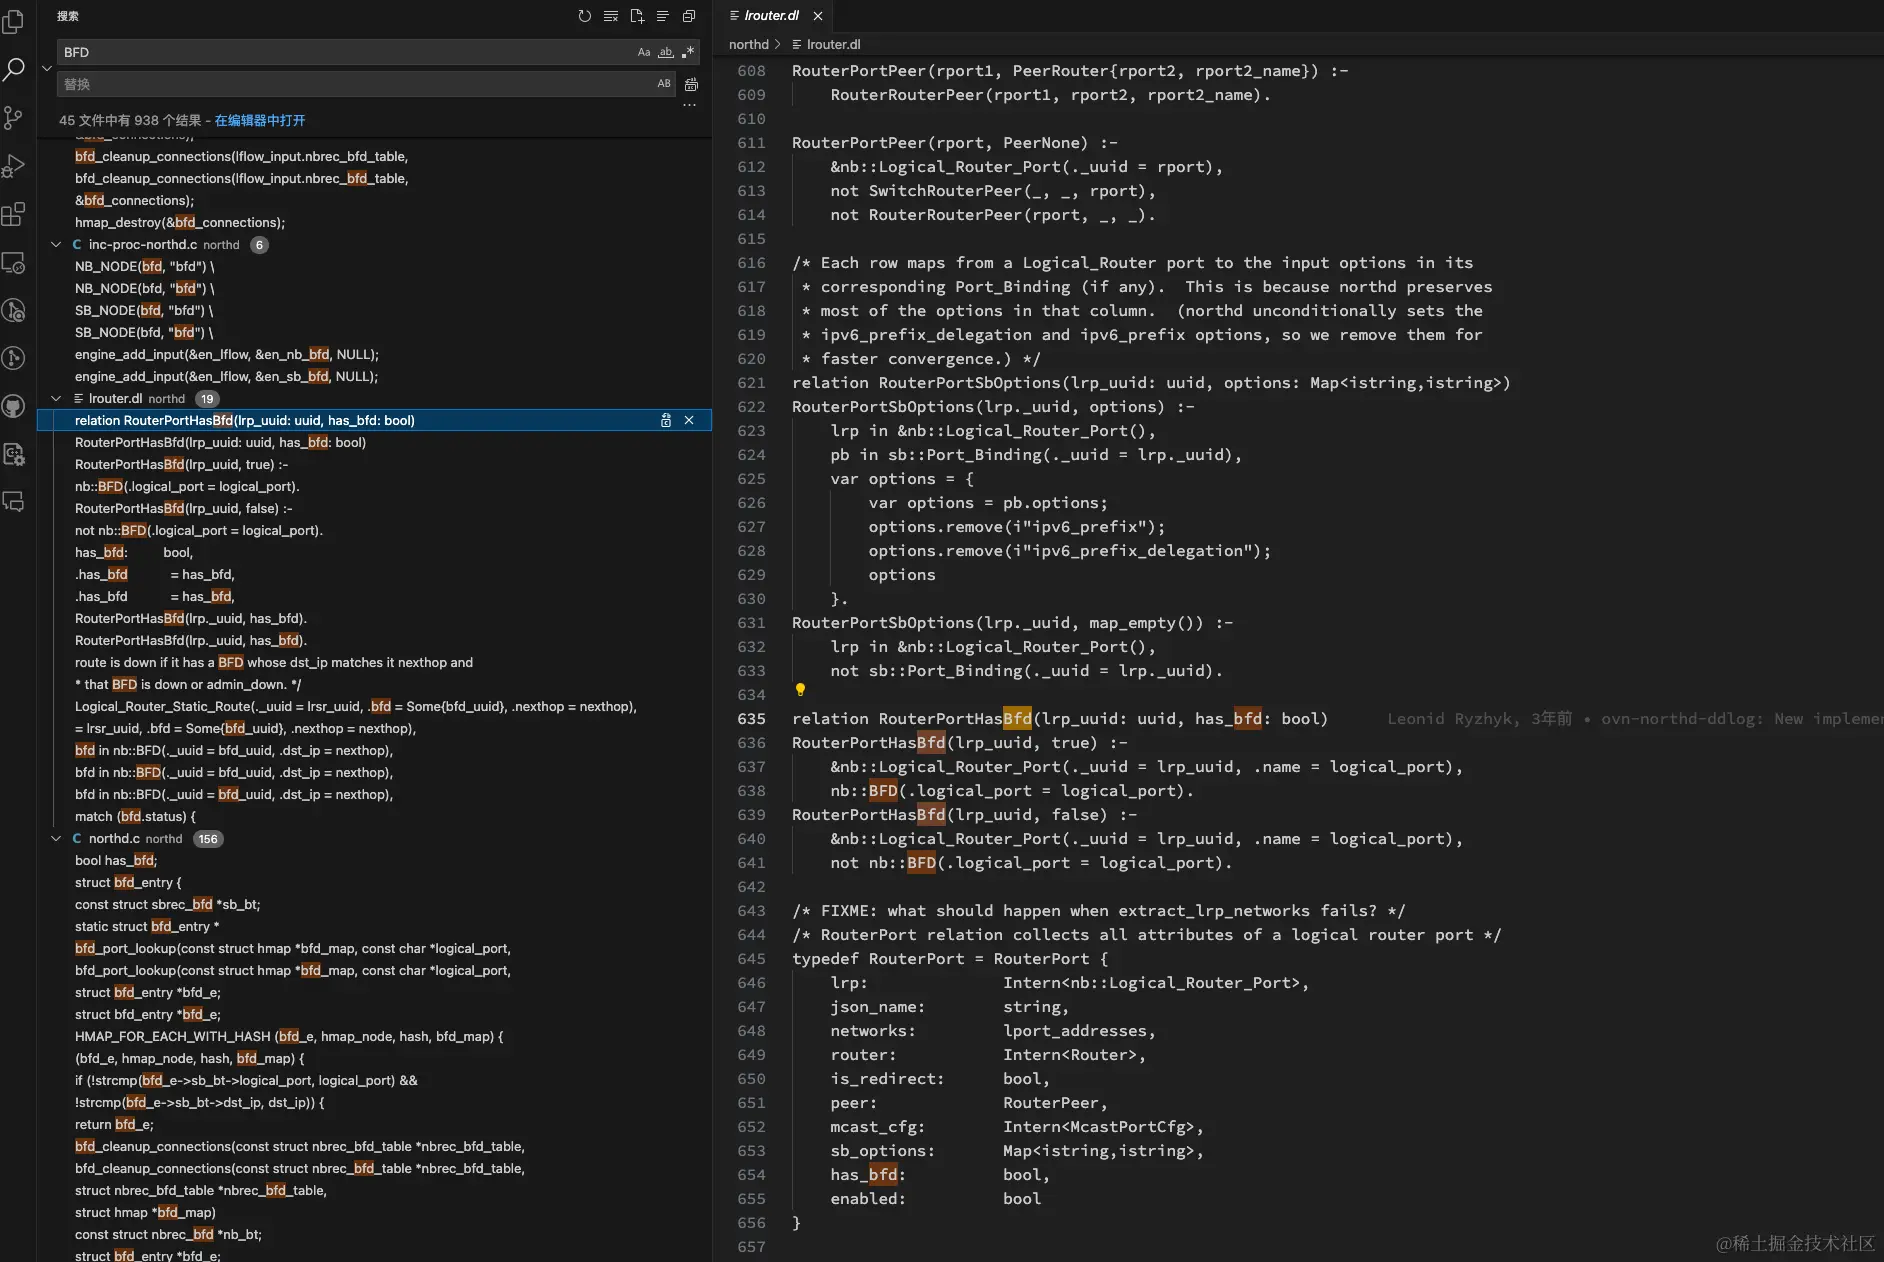The width and height of the screenshot is (1884, 1262).
Task: Dismiss the highlighted RouterPortHasBfd search result
Action: coord(689,421)
